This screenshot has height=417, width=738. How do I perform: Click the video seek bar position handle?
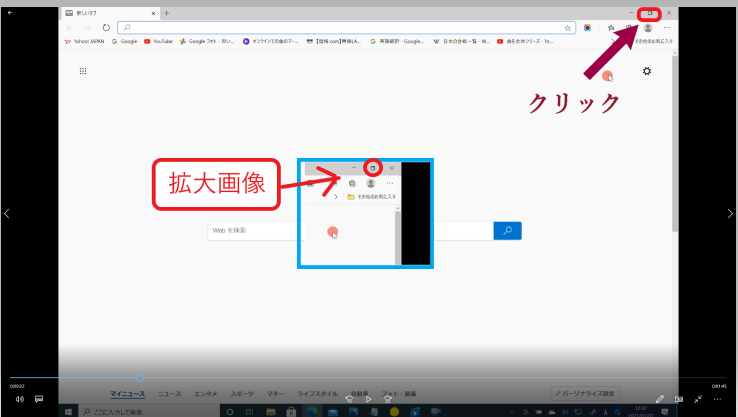(x=139, y=377)
